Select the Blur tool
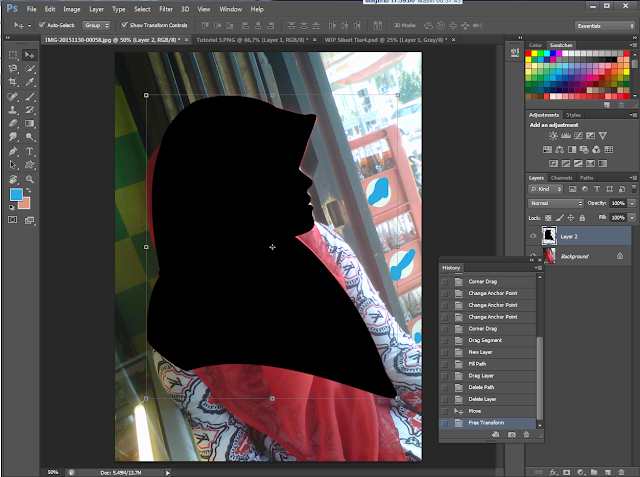The image size is (640, 477). (x=13, y=137)
